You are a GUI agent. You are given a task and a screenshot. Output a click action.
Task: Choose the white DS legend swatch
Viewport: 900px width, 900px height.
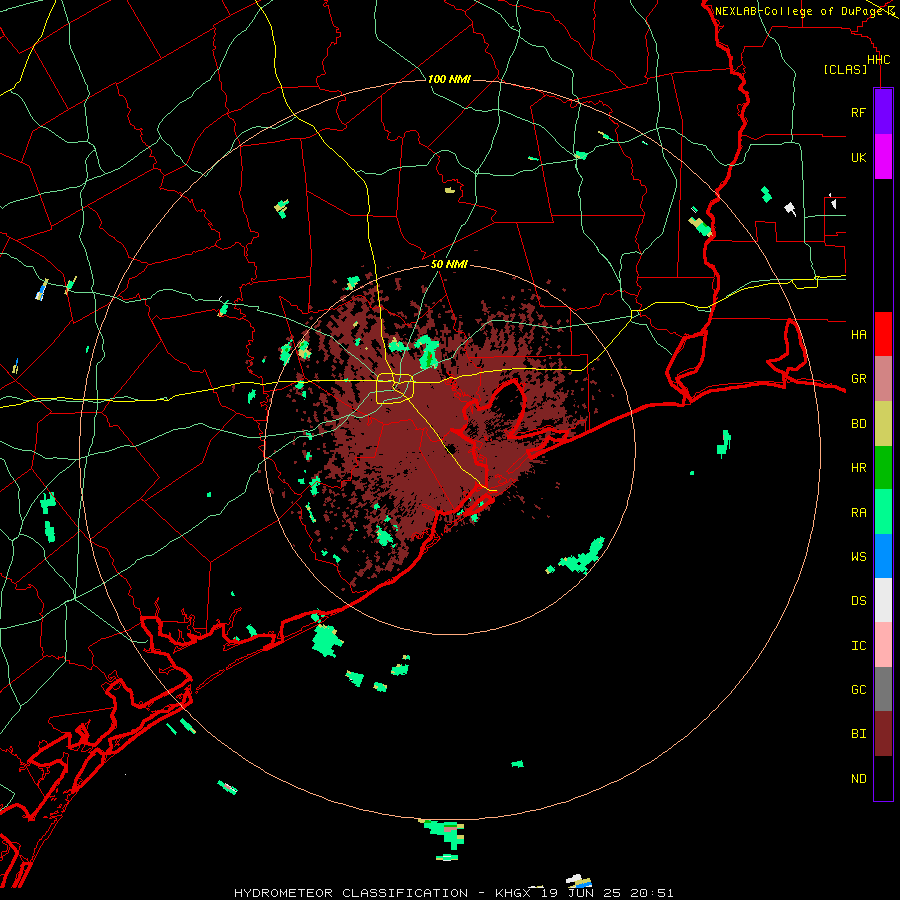pyautogui.click(x=883, y=601)
